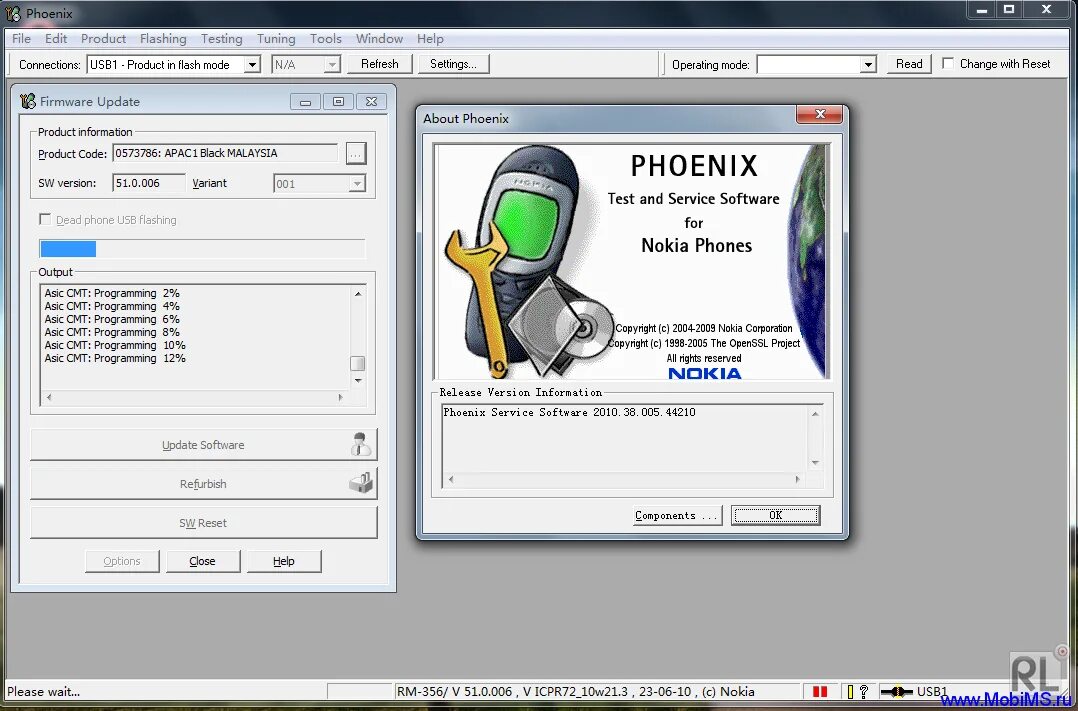Image resolution: width=1078 pixels, height=711 pixels.
Task: Click the SW Reset button
Action: tap(204, 523)
